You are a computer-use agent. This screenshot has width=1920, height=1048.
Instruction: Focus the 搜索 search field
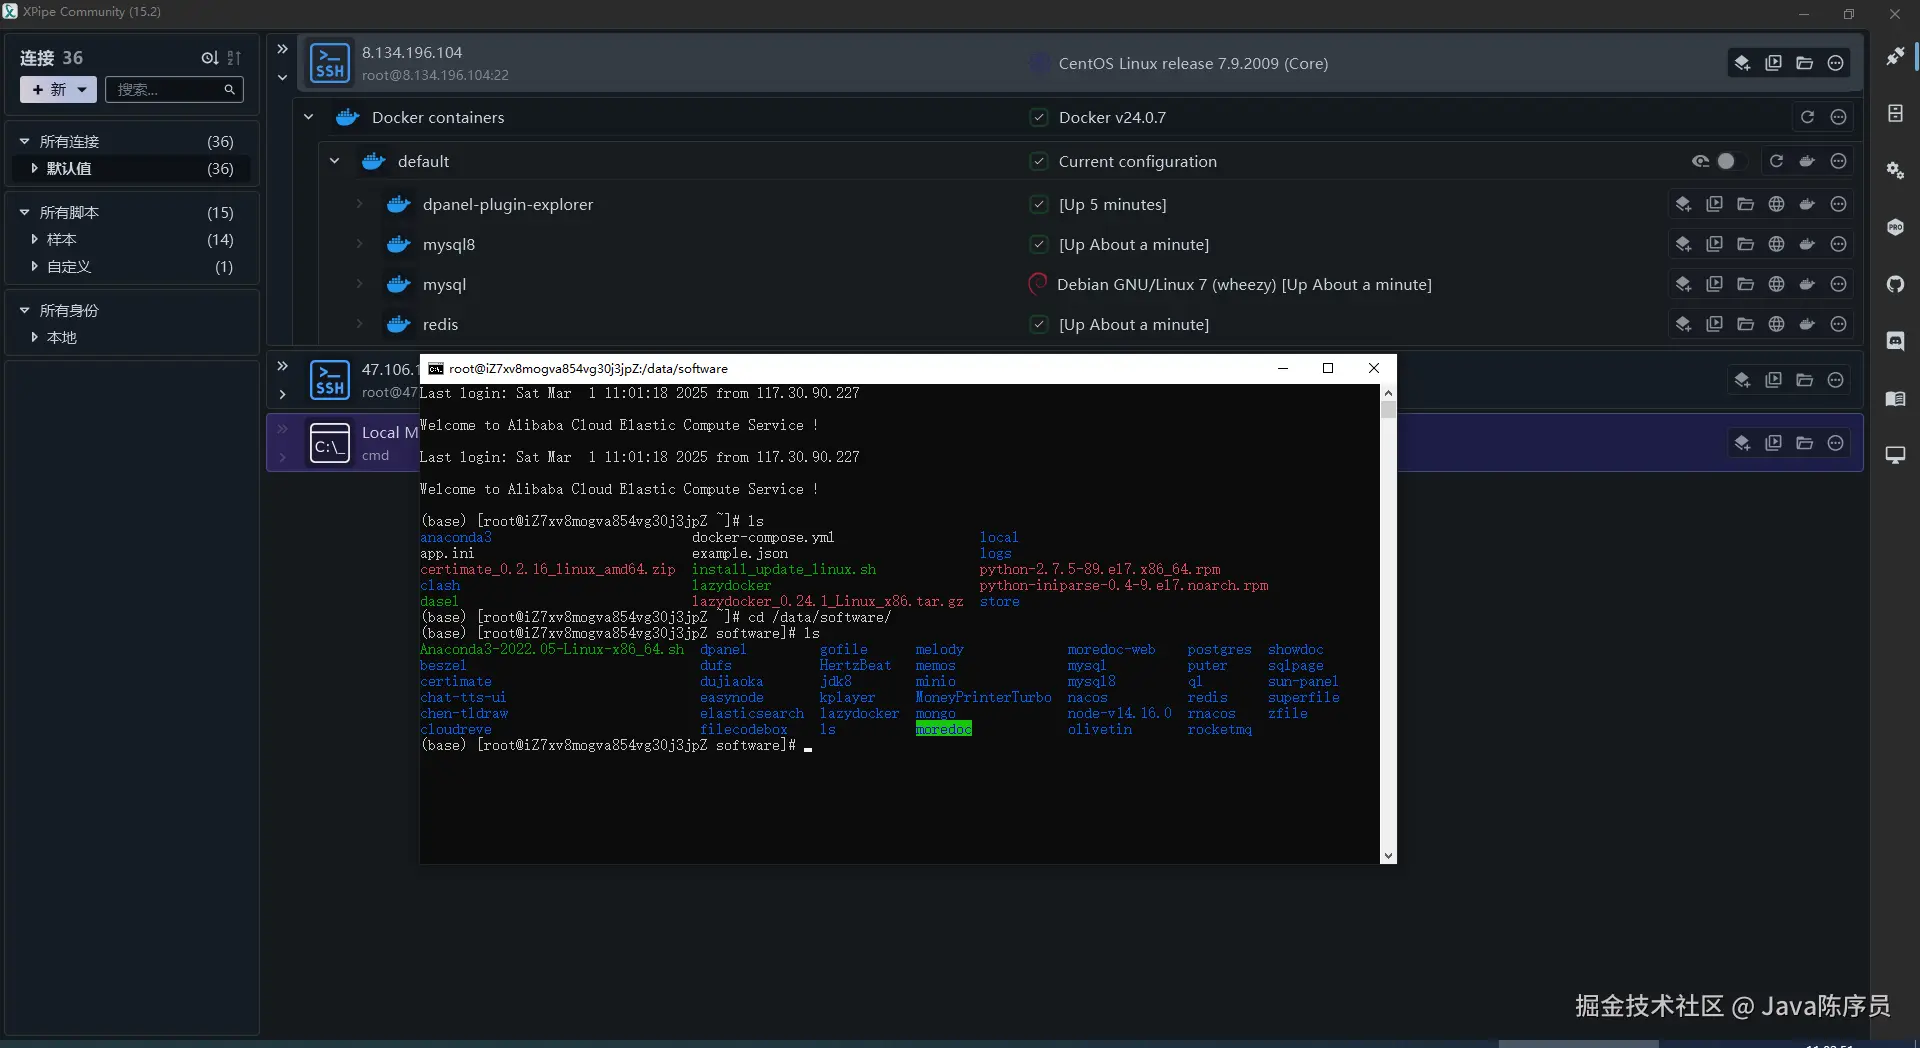coord(174,90)
